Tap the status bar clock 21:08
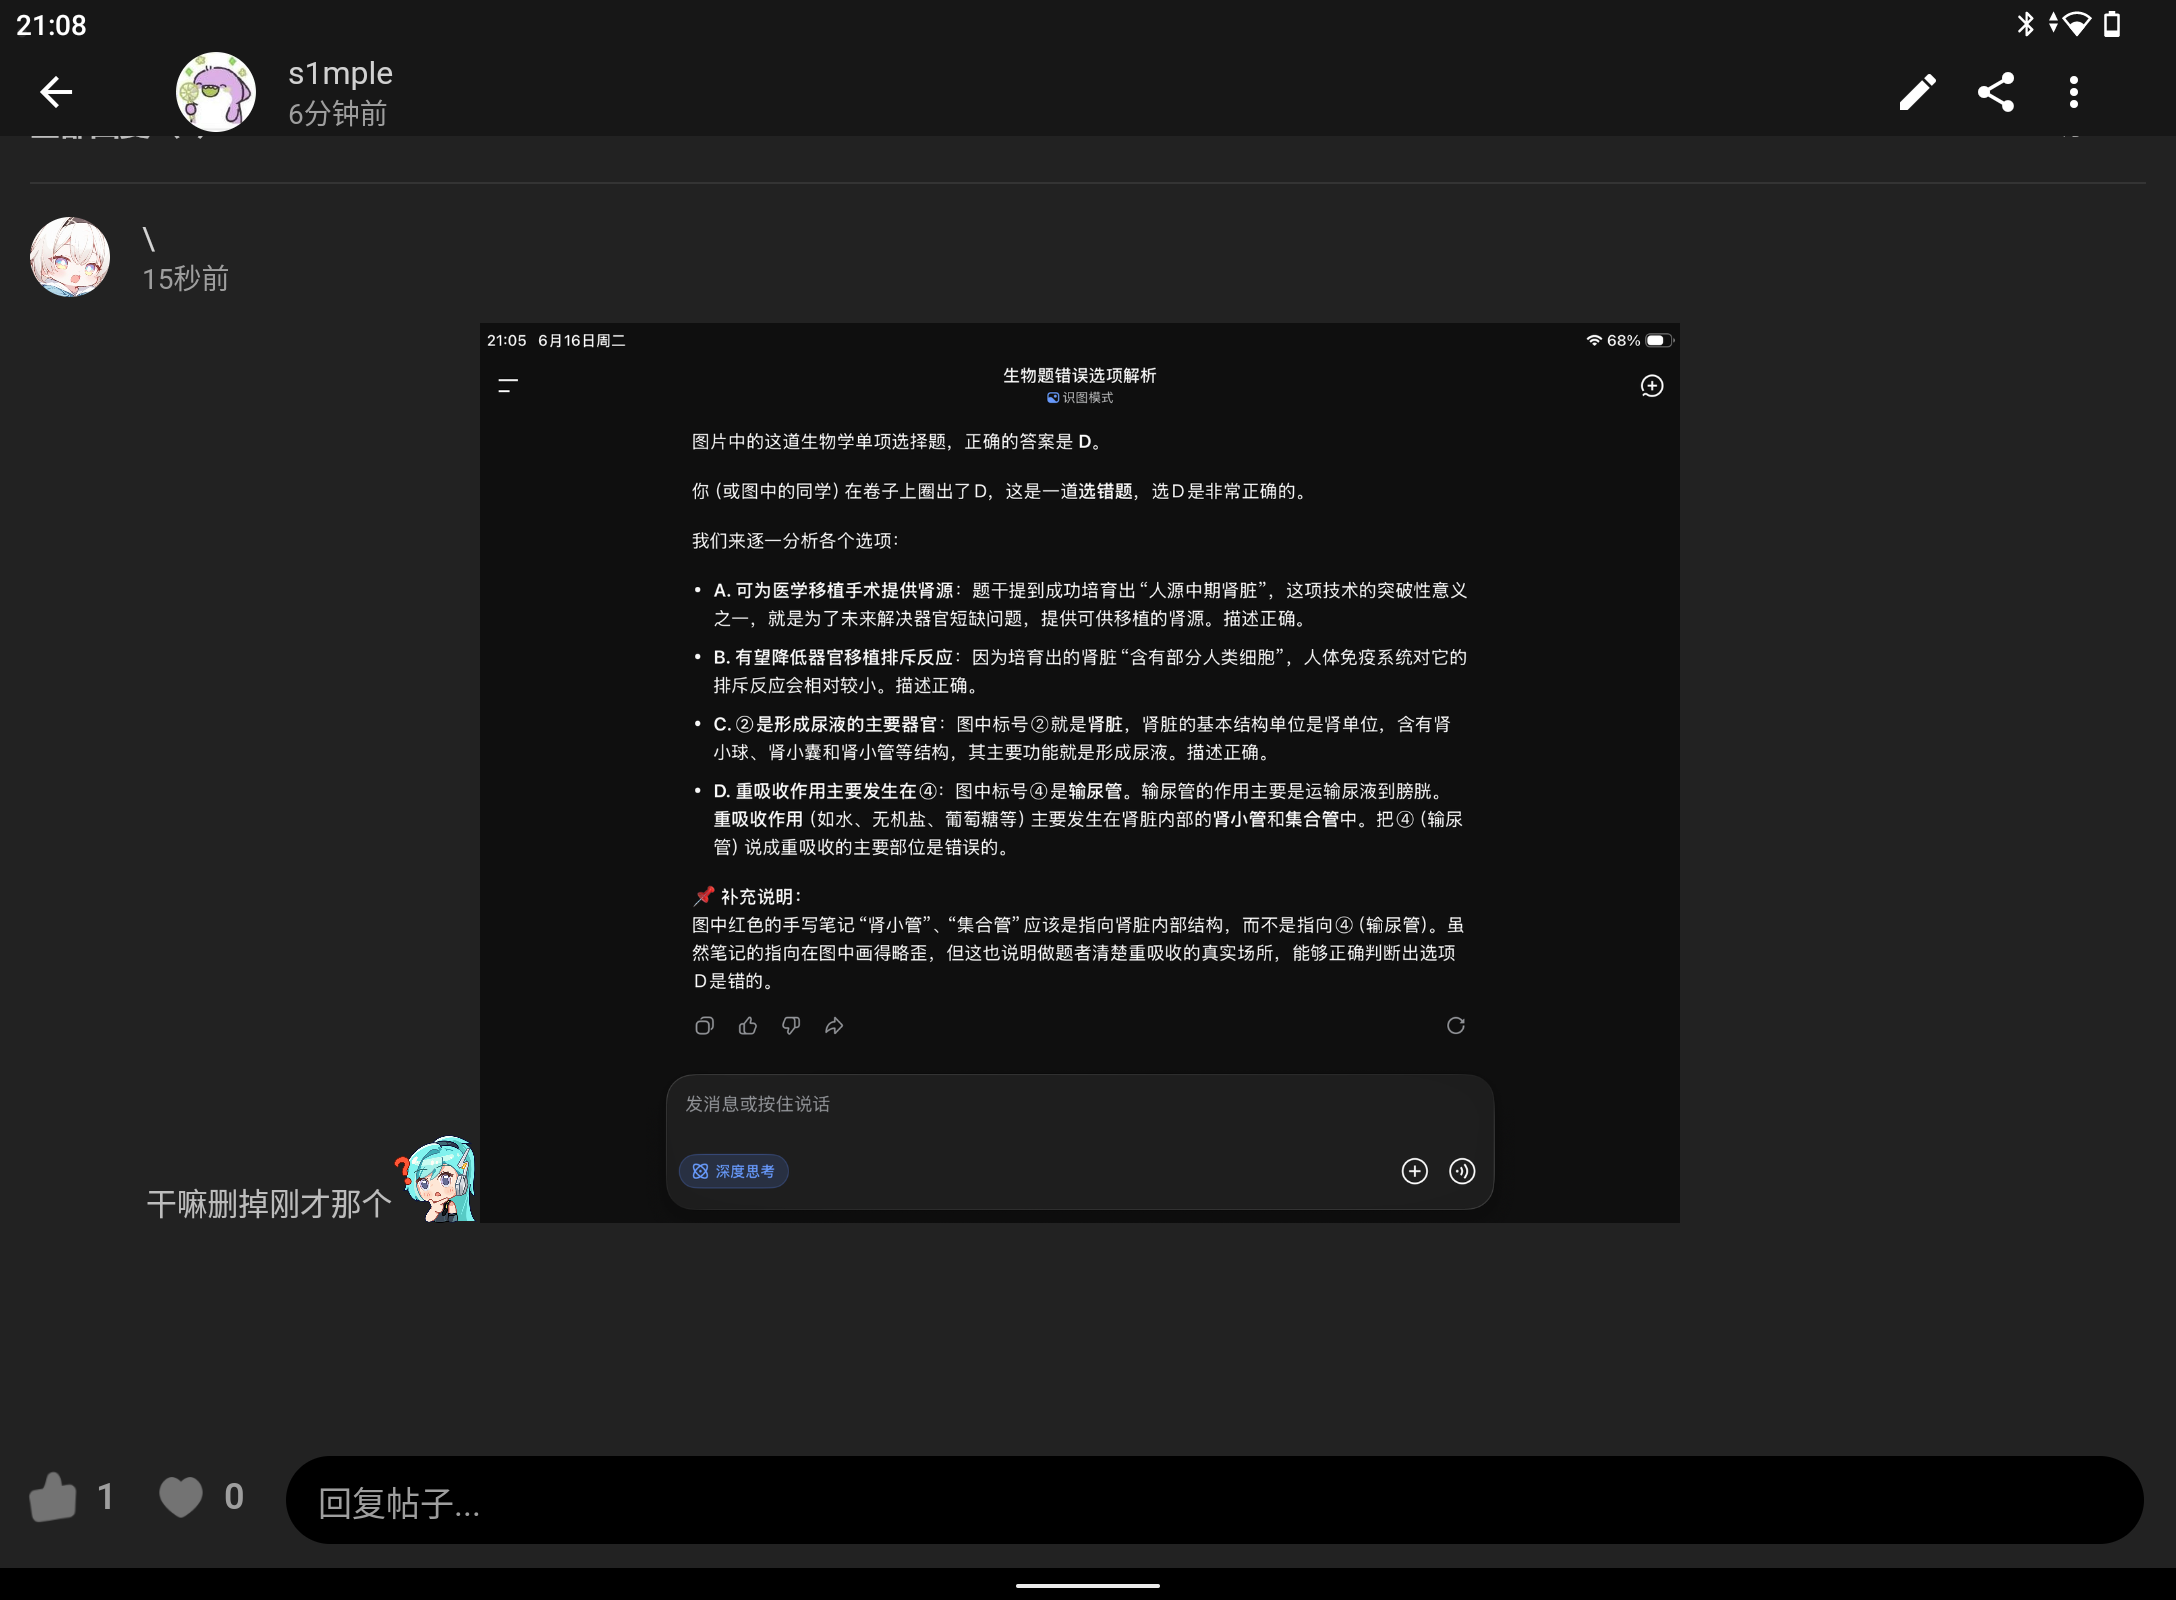The height and width of the screenshot is (1600, 2176). (52, 25)
